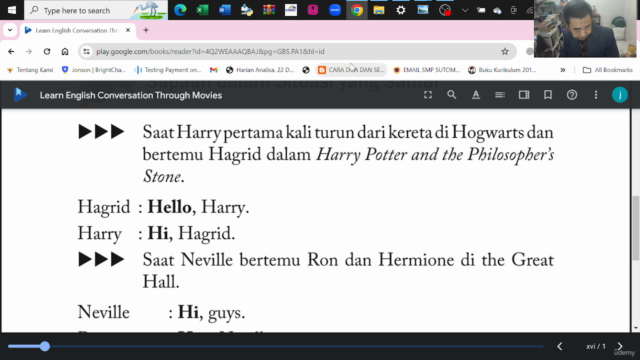View site information icon in address bar
The height and width of the screenshot is (360, 640).
click(x=86, y=51)
